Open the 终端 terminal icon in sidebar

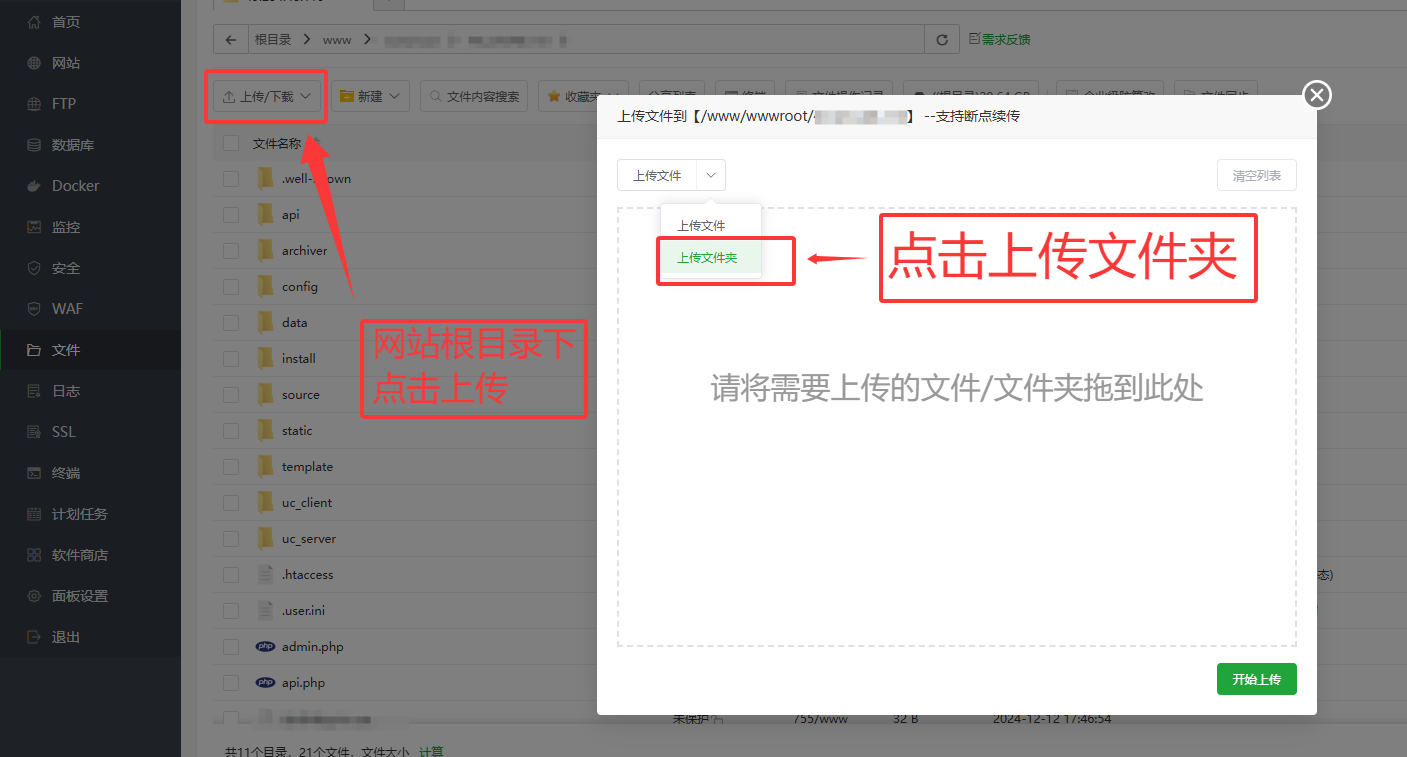(34, 473)
